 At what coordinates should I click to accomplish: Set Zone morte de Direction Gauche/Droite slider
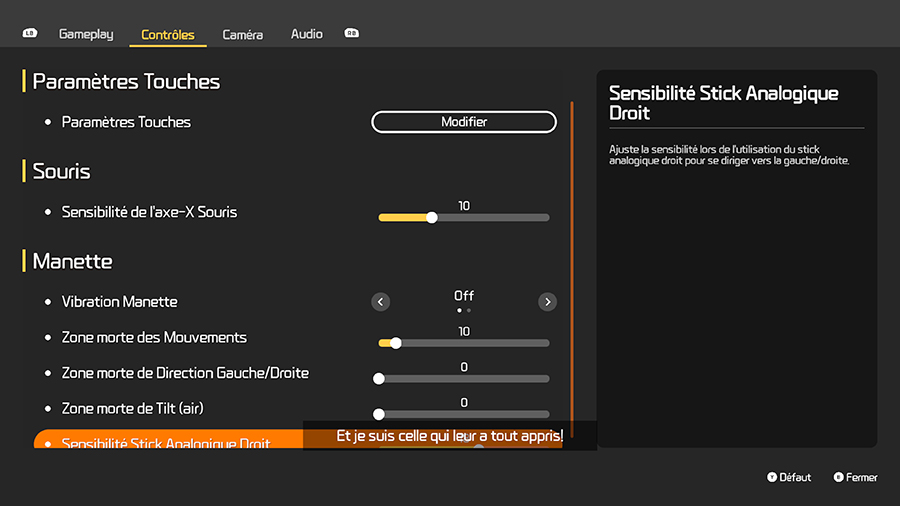(464, 379)
